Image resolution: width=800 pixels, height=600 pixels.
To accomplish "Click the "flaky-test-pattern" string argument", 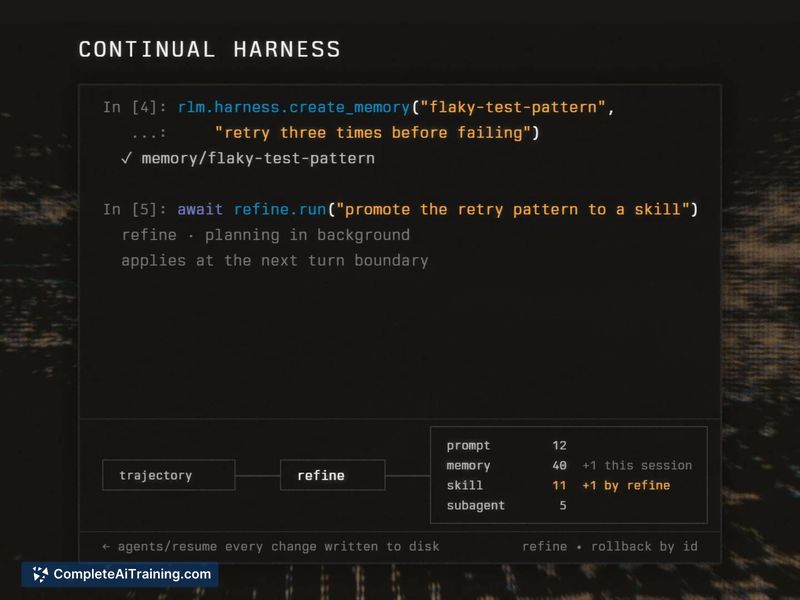I will click(x=512, y=107).
